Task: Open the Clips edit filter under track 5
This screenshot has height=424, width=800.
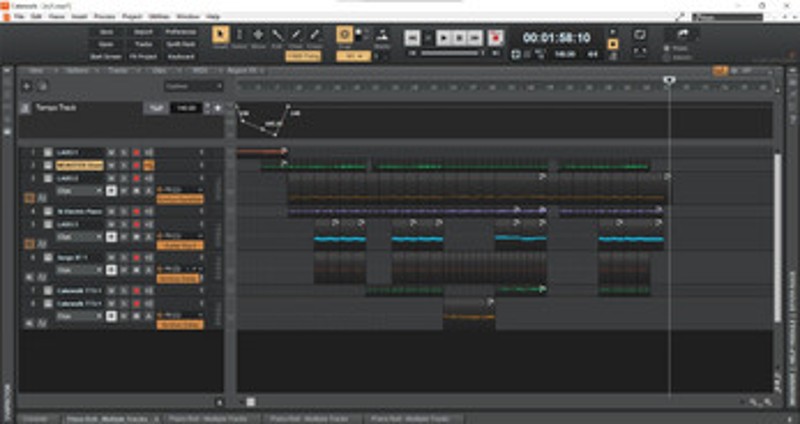Action: (79, 237)
